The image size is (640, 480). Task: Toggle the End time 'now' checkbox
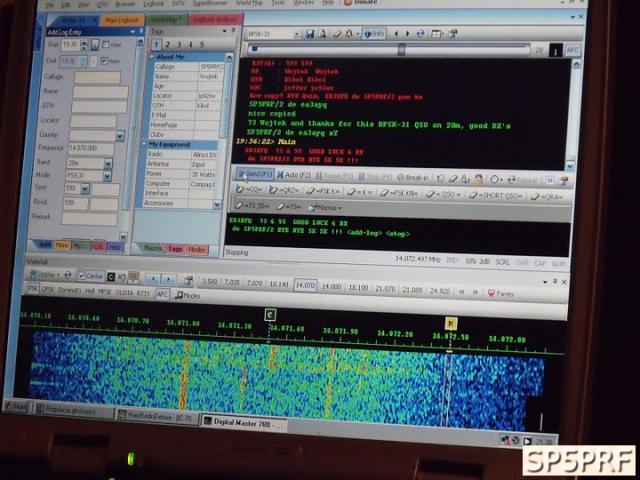pos(105,60)
